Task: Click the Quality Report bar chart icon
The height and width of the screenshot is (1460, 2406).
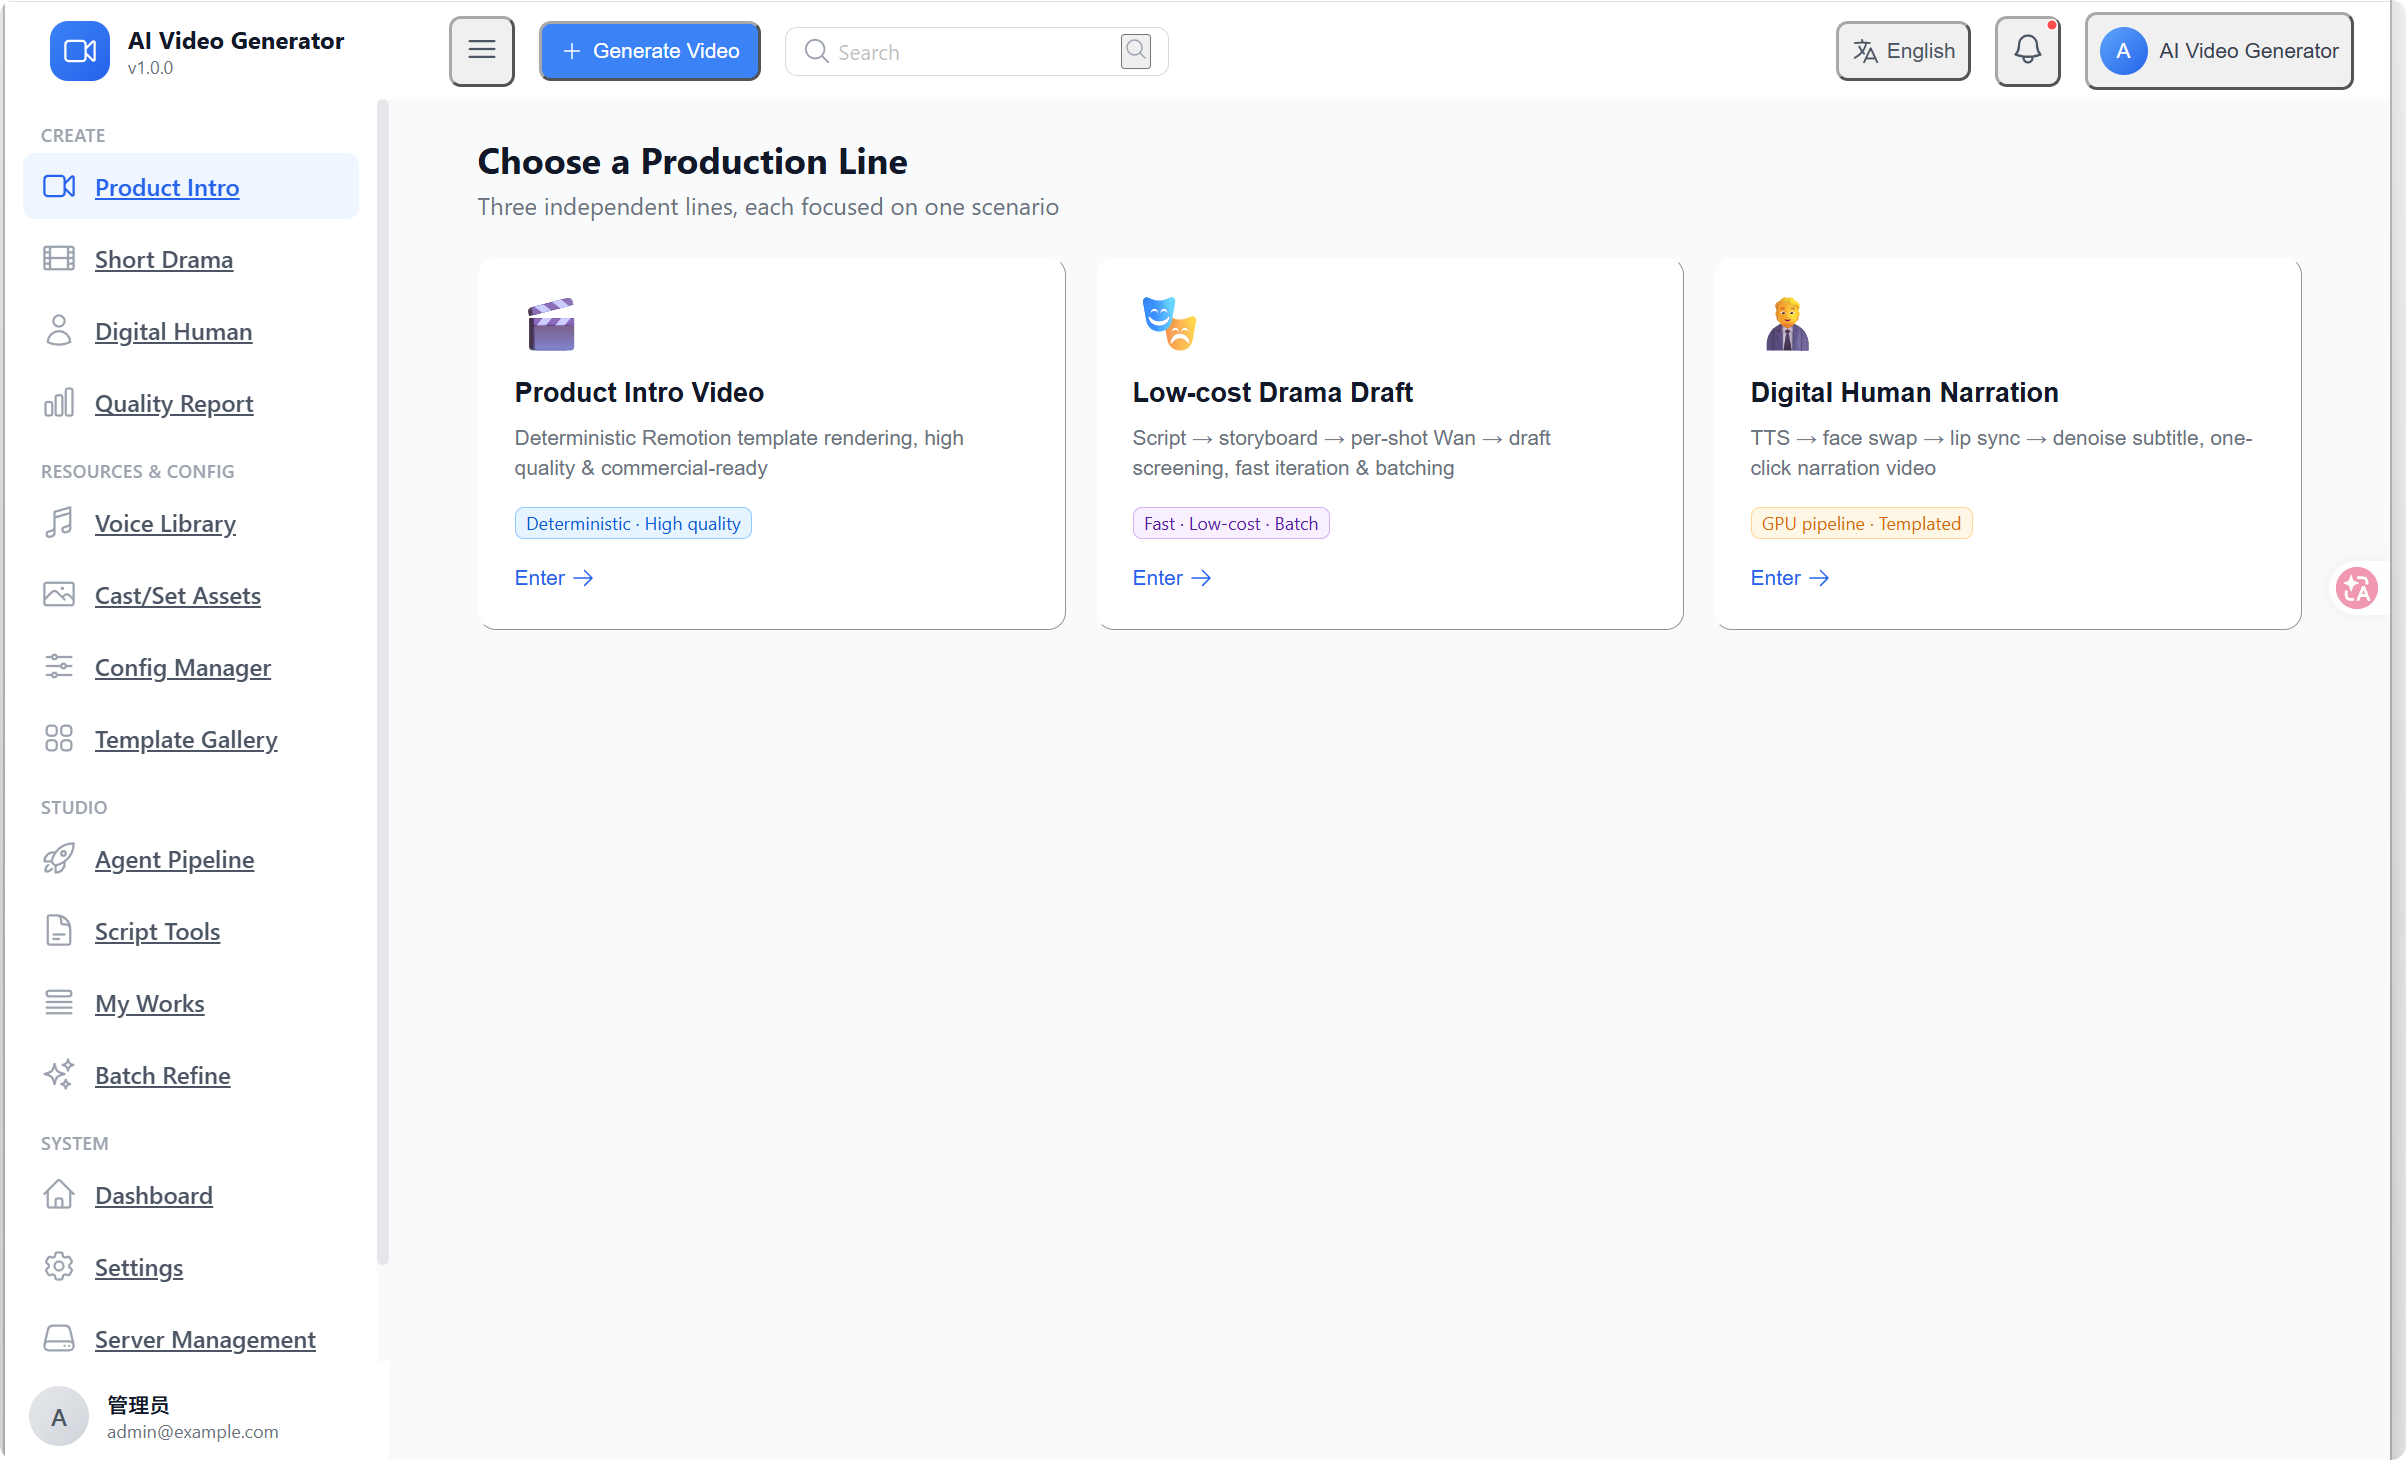Action: [59, 403]
